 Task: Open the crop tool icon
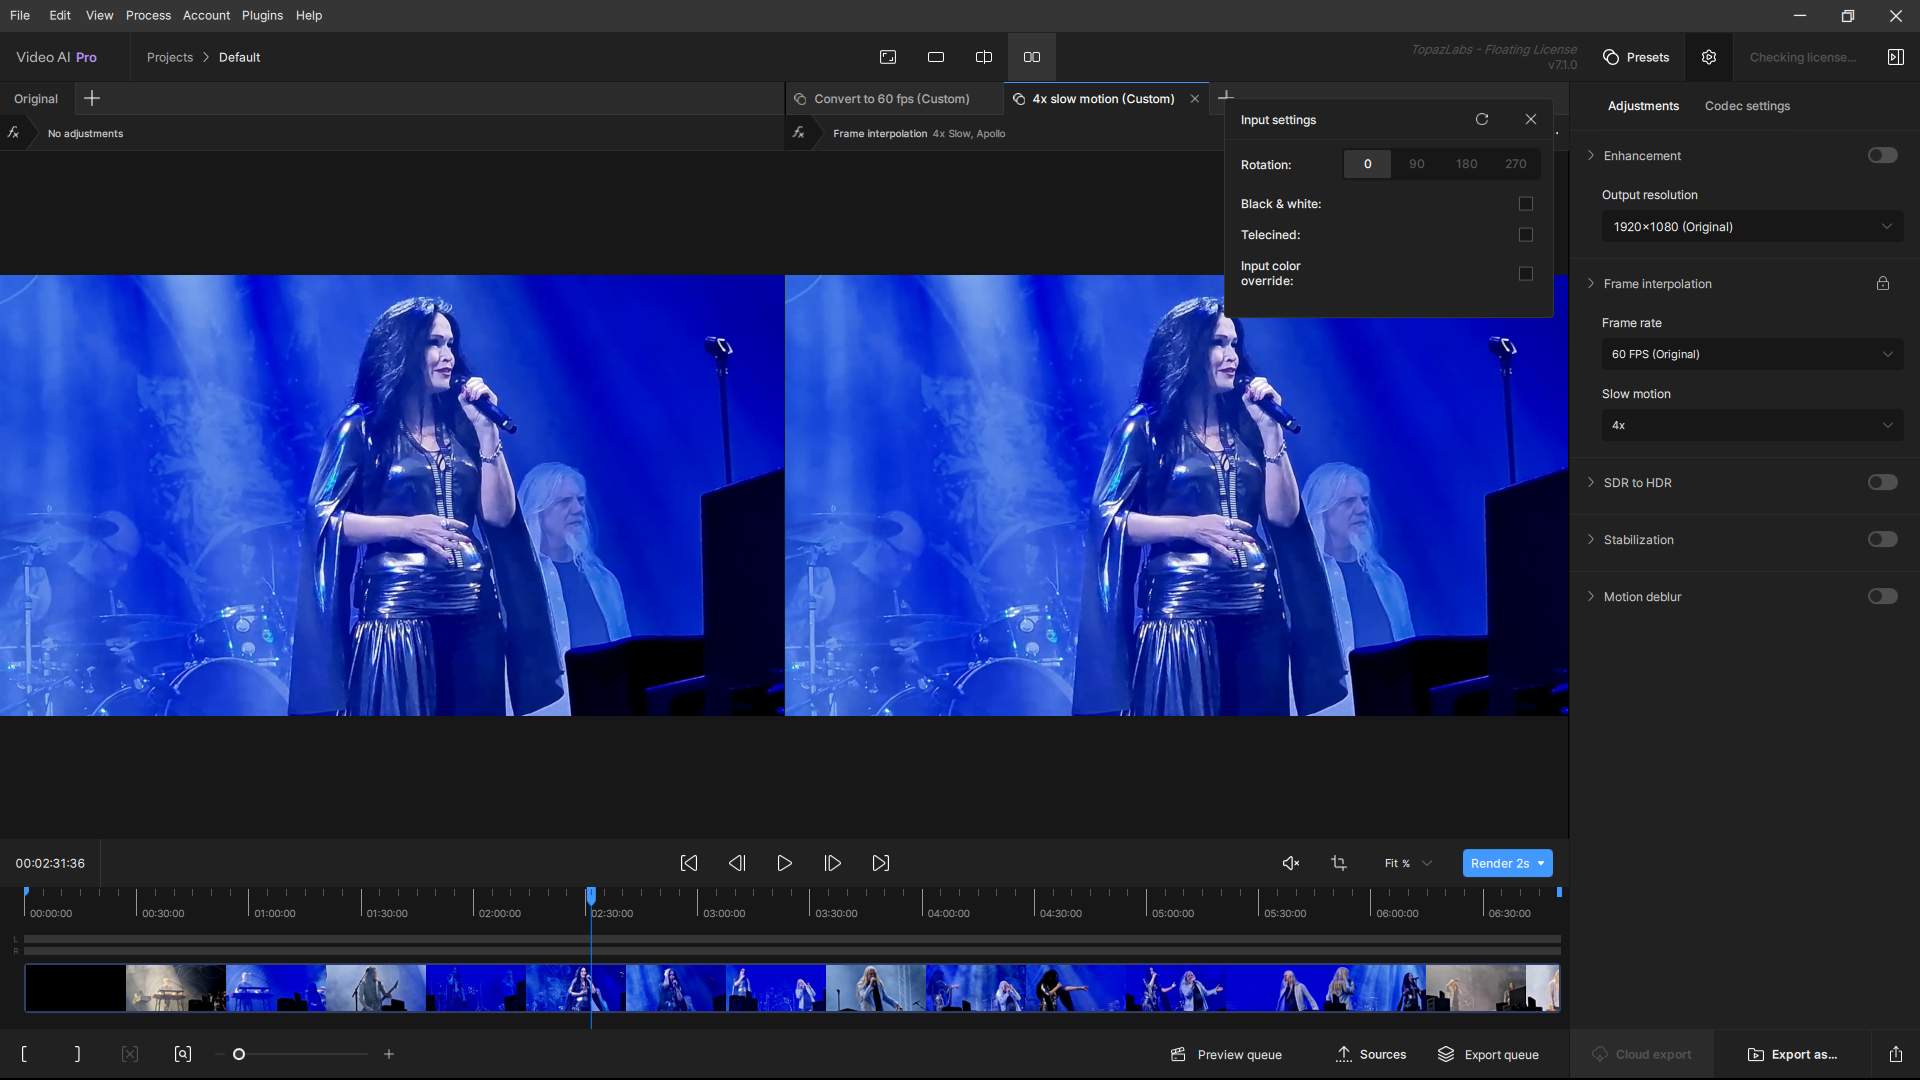1339,863
